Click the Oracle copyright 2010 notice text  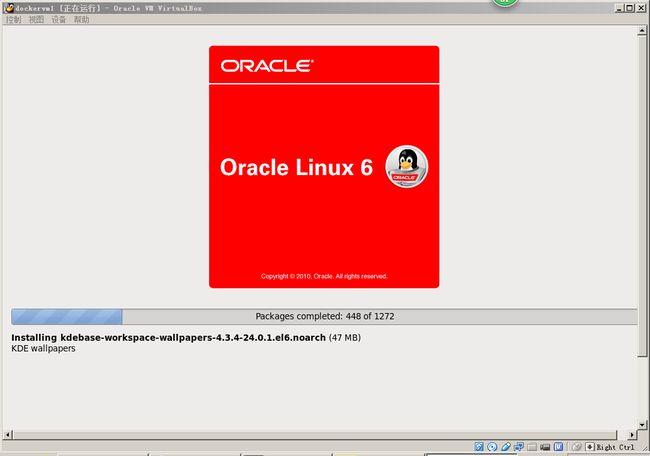pyautogui.click(x=324, y=276)
